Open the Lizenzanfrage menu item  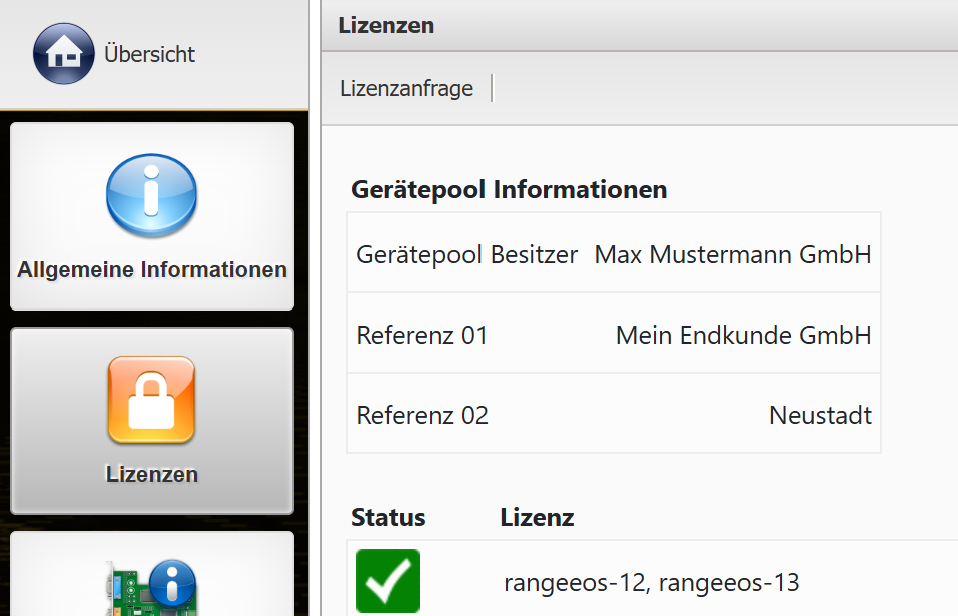[406, 88]
